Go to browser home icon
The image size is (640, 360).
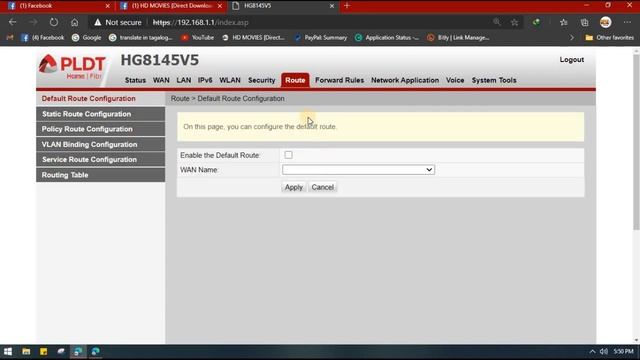(x=74, y=22)
